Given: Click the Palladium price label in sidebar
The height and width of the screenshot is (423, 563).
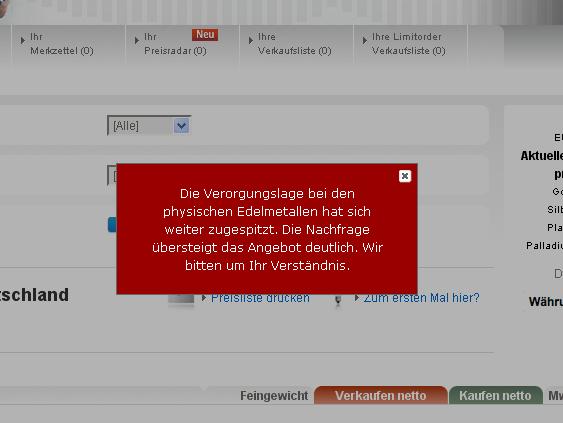Looking at the screenshot, I should pos(544,246).
